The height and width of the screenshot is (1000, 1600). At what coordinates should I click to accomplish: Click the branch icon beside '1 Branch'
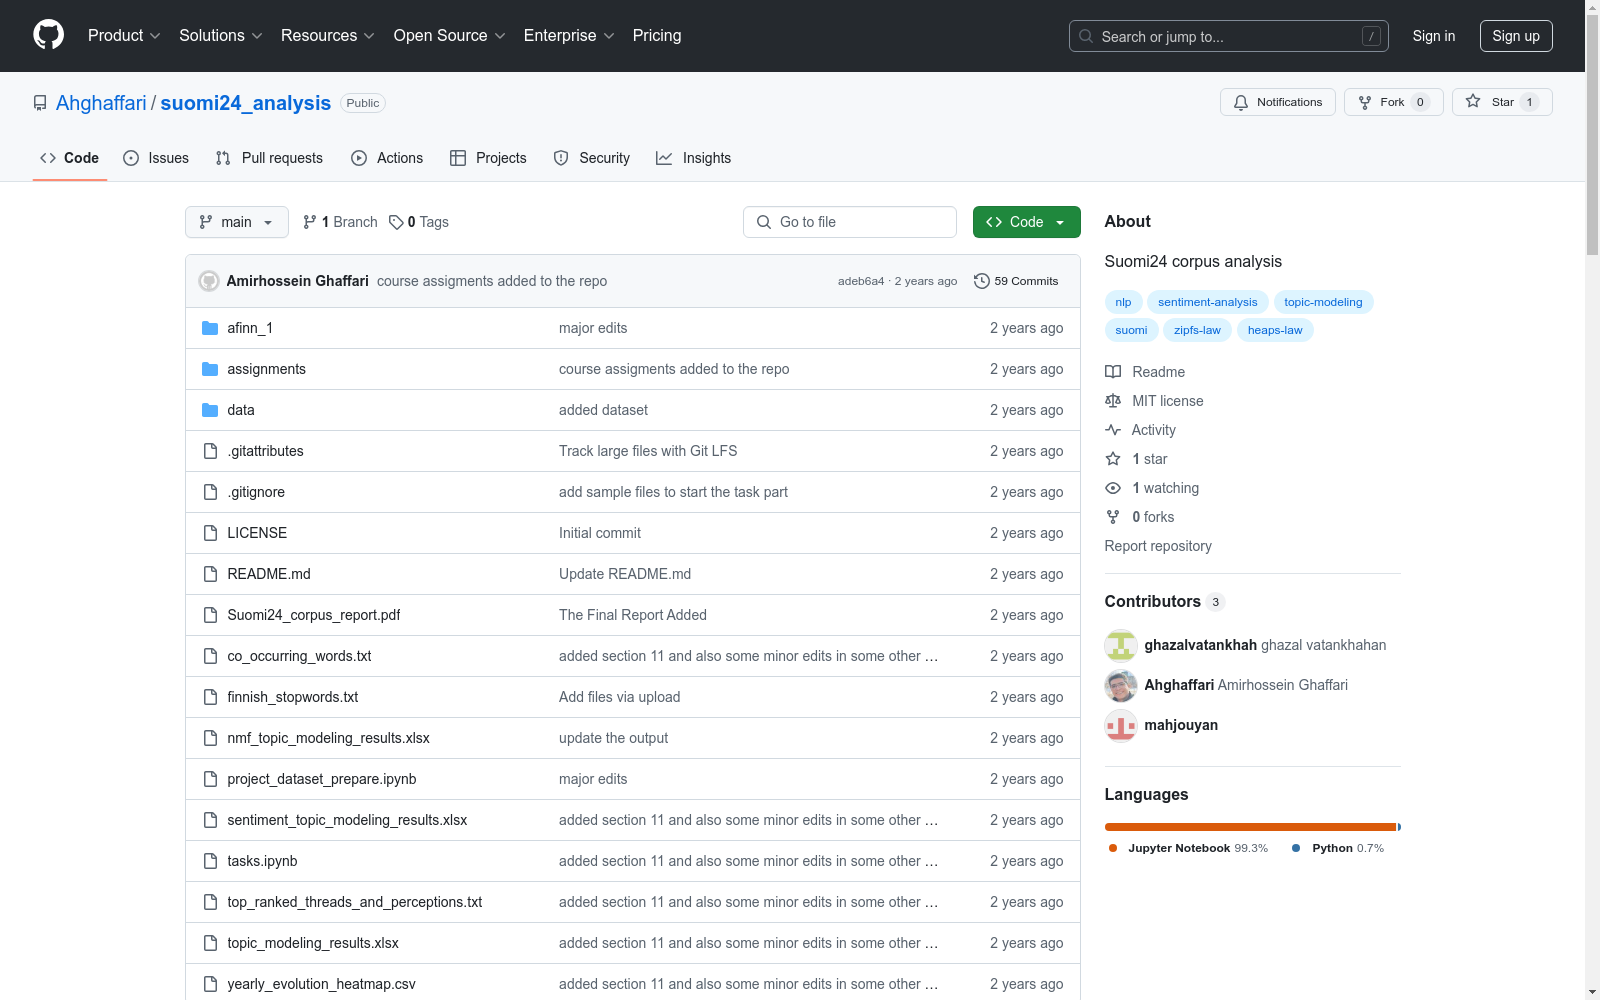pos(310,222)
